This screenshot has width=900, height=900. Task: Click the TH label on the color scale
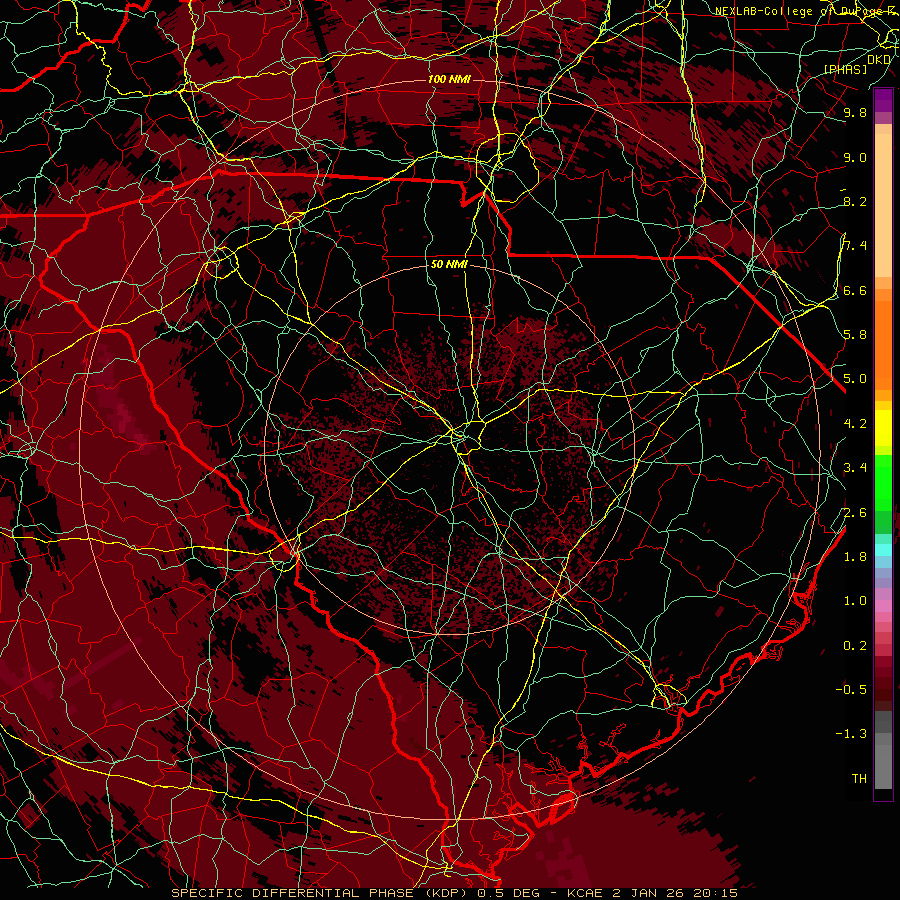[859, 779]
